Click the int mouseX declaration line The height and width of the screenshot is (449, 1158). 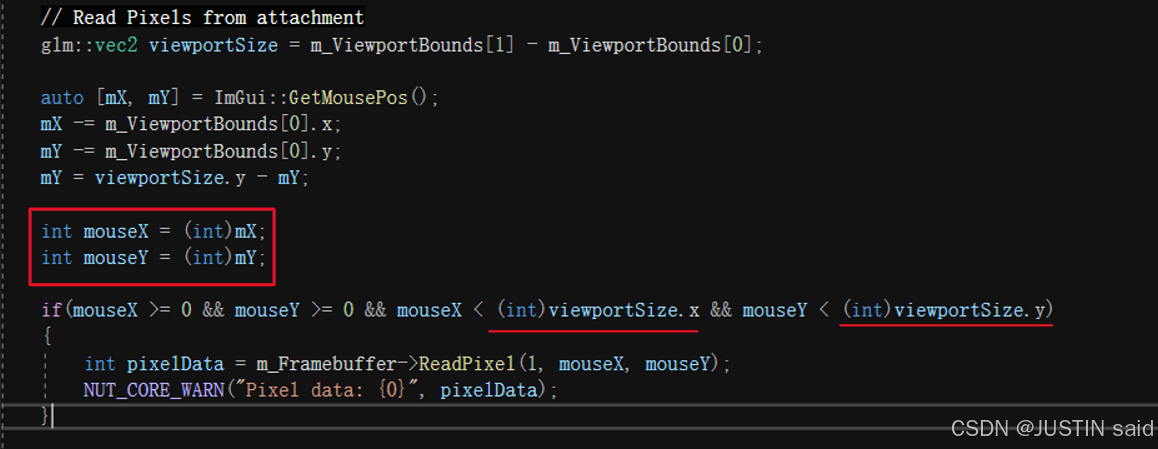point(155,231)
